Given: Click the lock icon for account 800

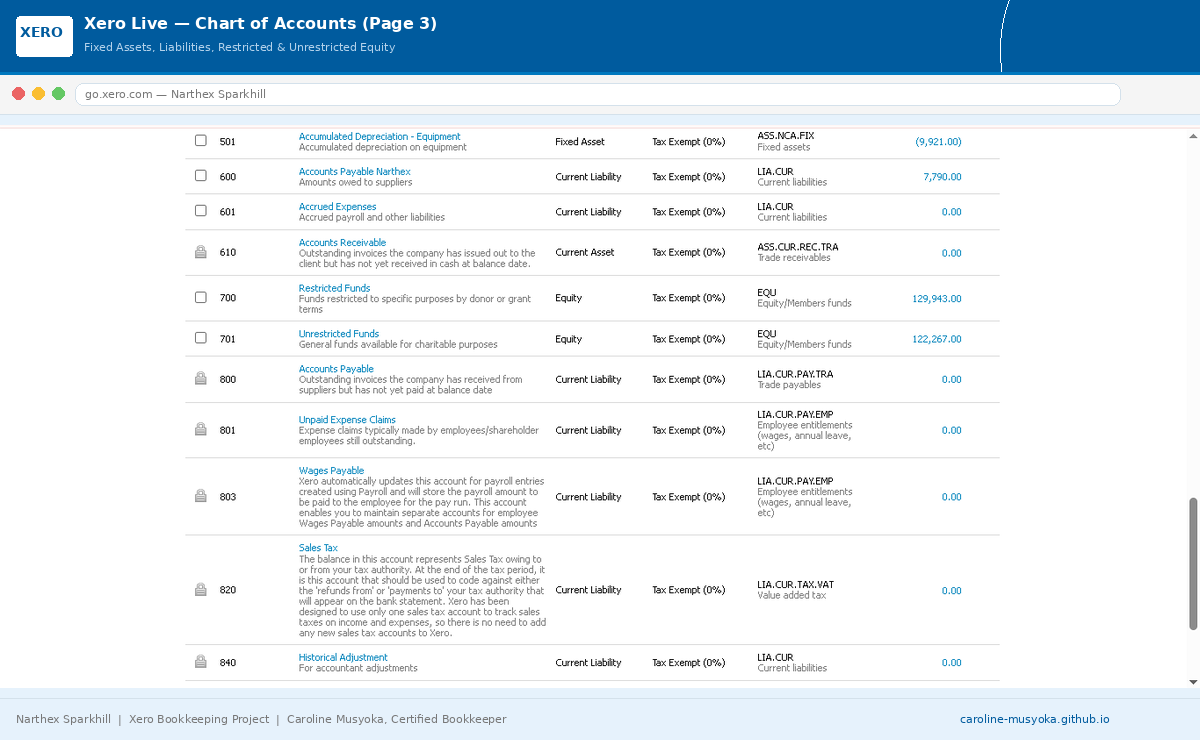Looking at the screenshot, I should point(200,379).
